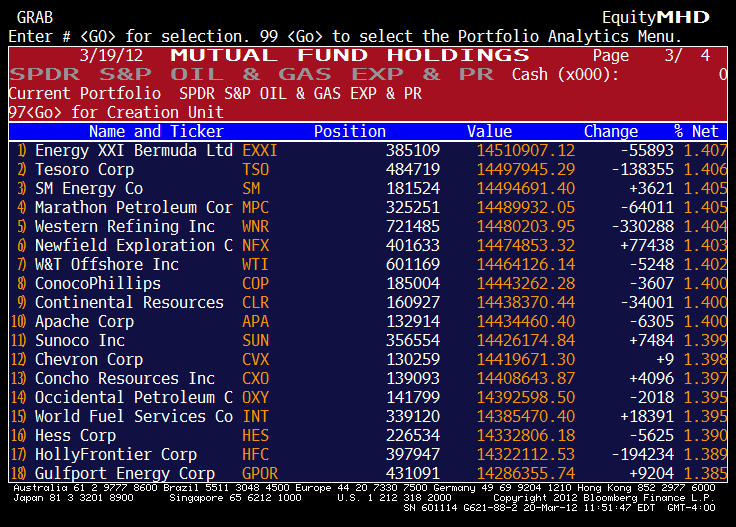Select row 15 World Fuel Services Co
This screenshot has width=736, height=527.
tap(368, 416)
